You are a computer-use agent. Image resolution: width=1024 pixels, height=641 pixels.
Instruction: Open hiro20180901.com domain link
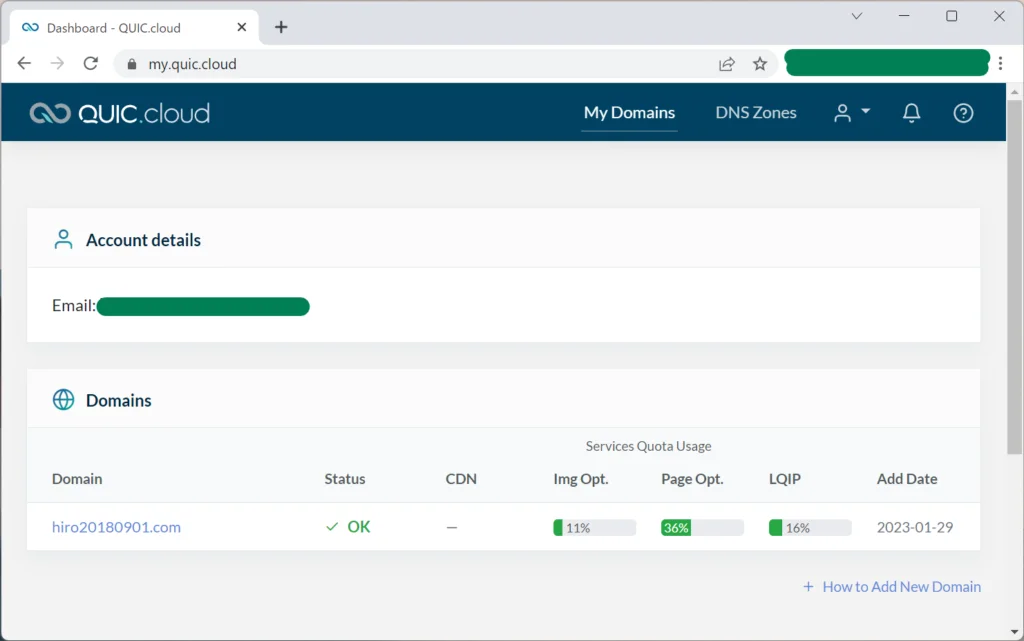coord(116,527)
